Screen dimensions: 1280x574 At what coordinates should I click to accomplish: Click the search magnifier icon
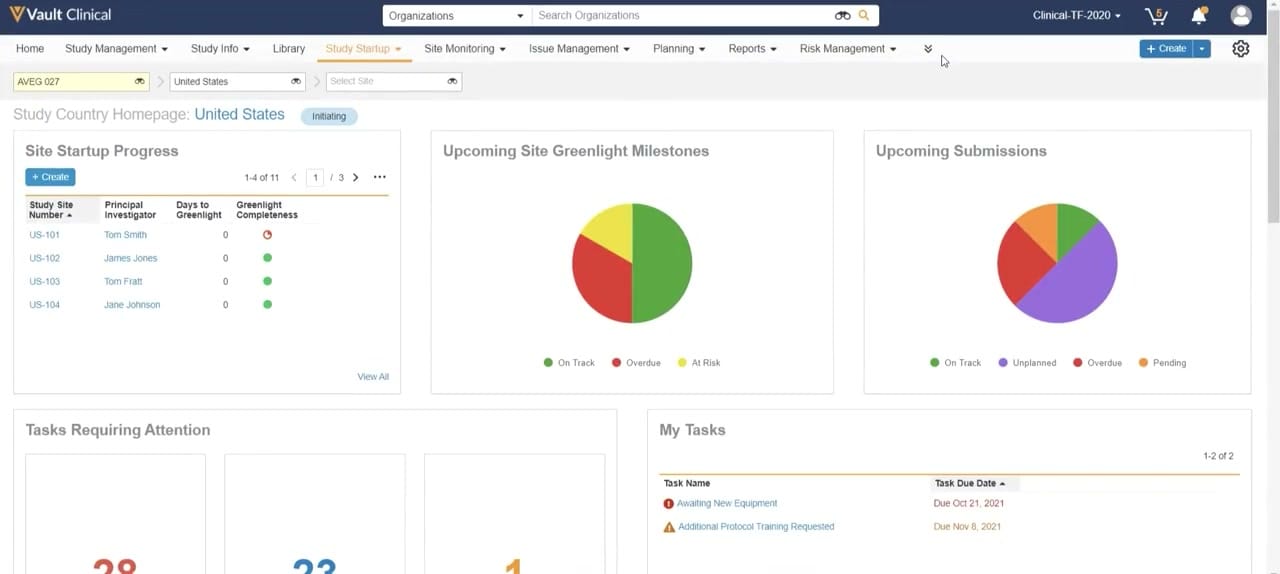[864, 16]
